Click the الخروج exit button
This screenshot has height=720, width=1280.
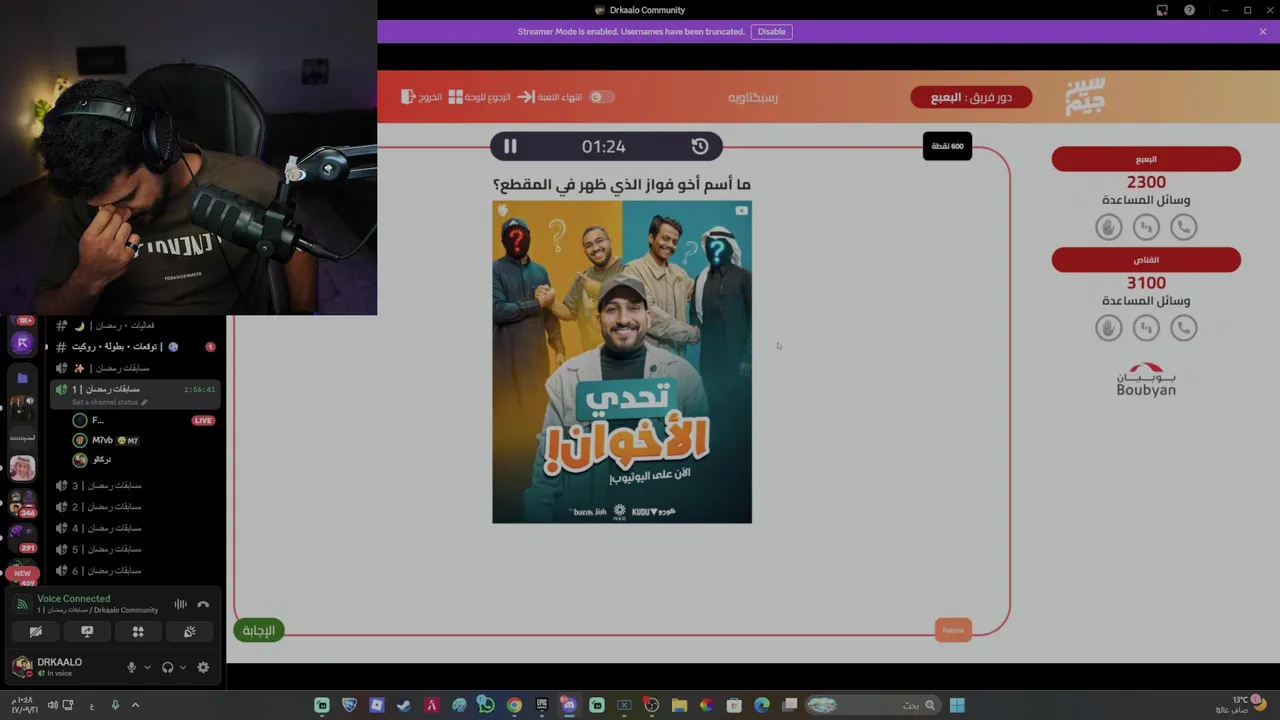click(x=421, y=97)
